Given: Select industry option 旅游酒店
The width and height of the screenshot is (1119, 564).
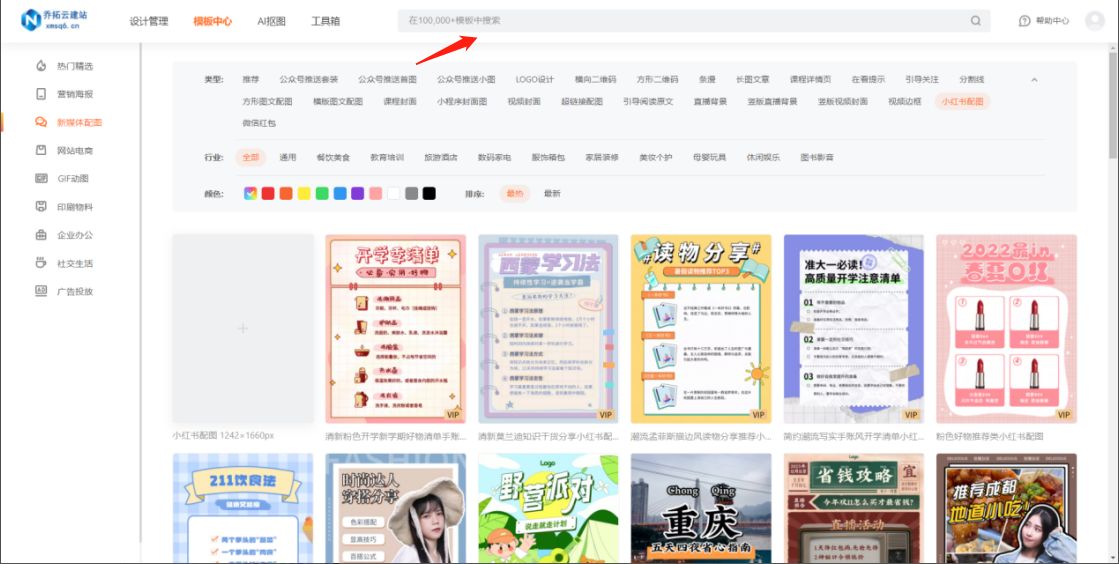Looking at the screenshot, I should tap(441, 157).
